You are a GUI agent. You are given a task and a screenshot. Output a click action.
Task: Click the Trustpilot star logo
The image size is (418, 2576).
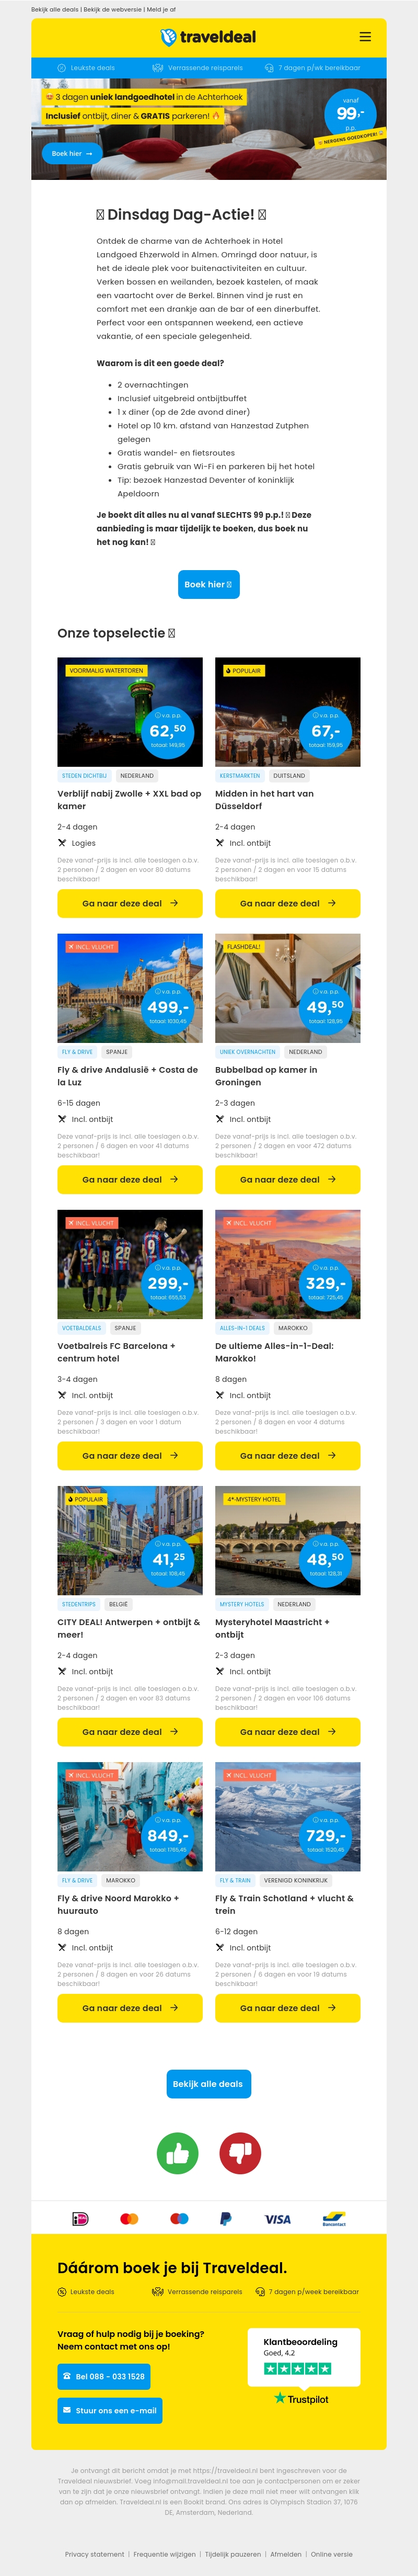point(303,2399)
